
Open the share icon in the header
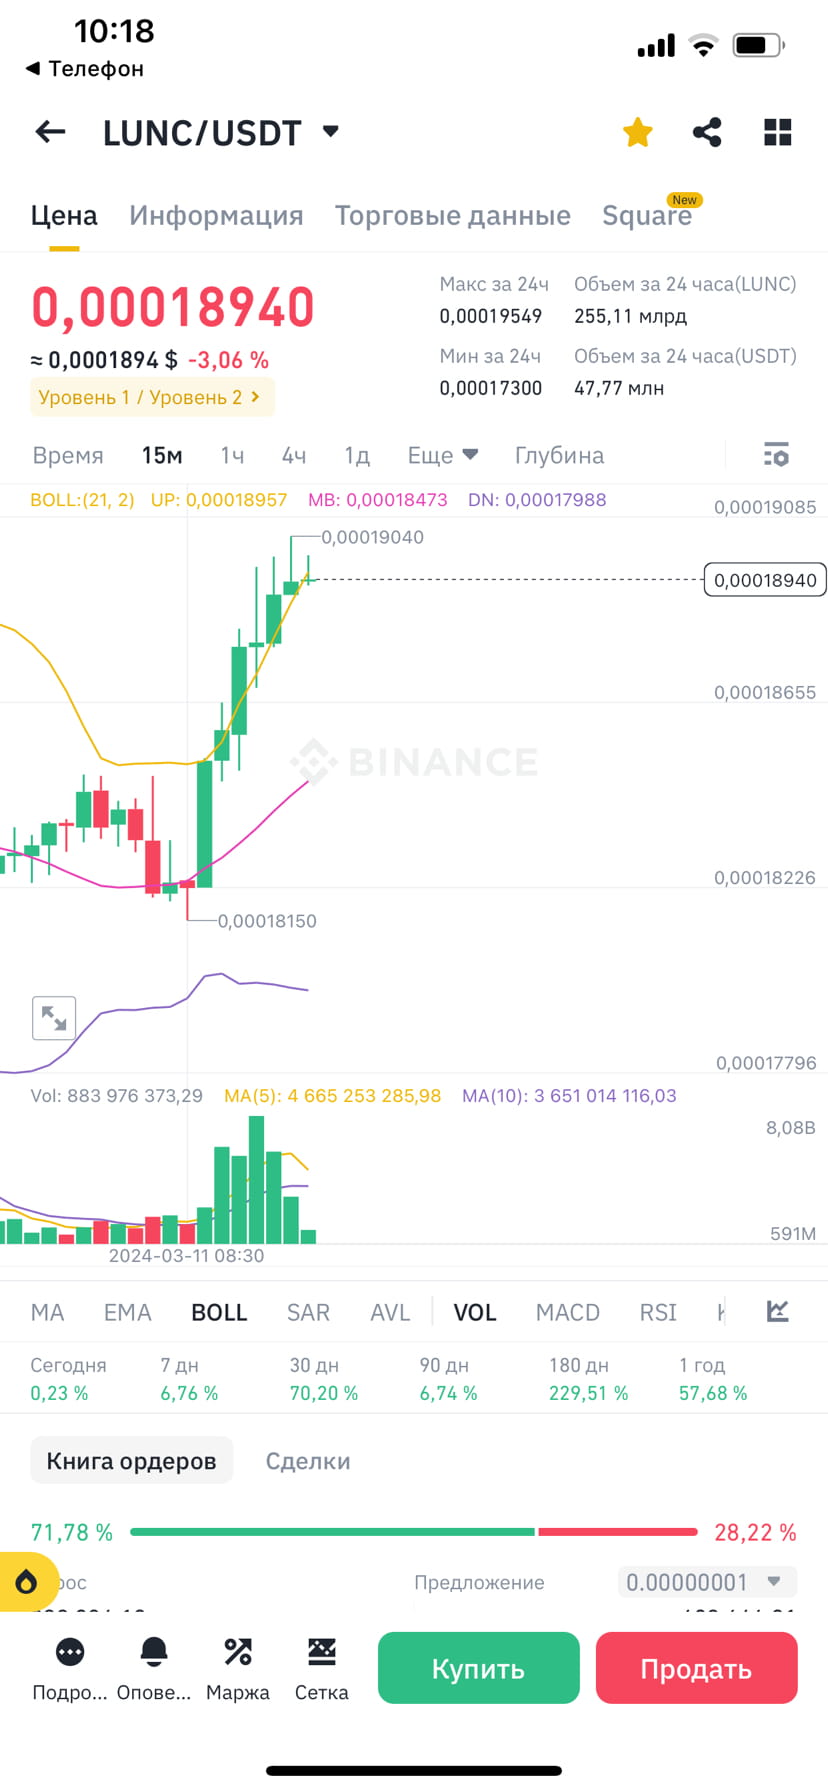coord(707,131)
